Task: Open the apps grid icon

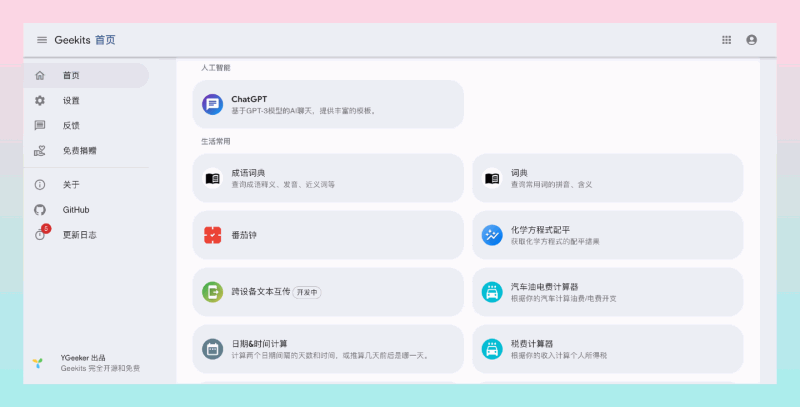Action: click(x=727, y=40)
